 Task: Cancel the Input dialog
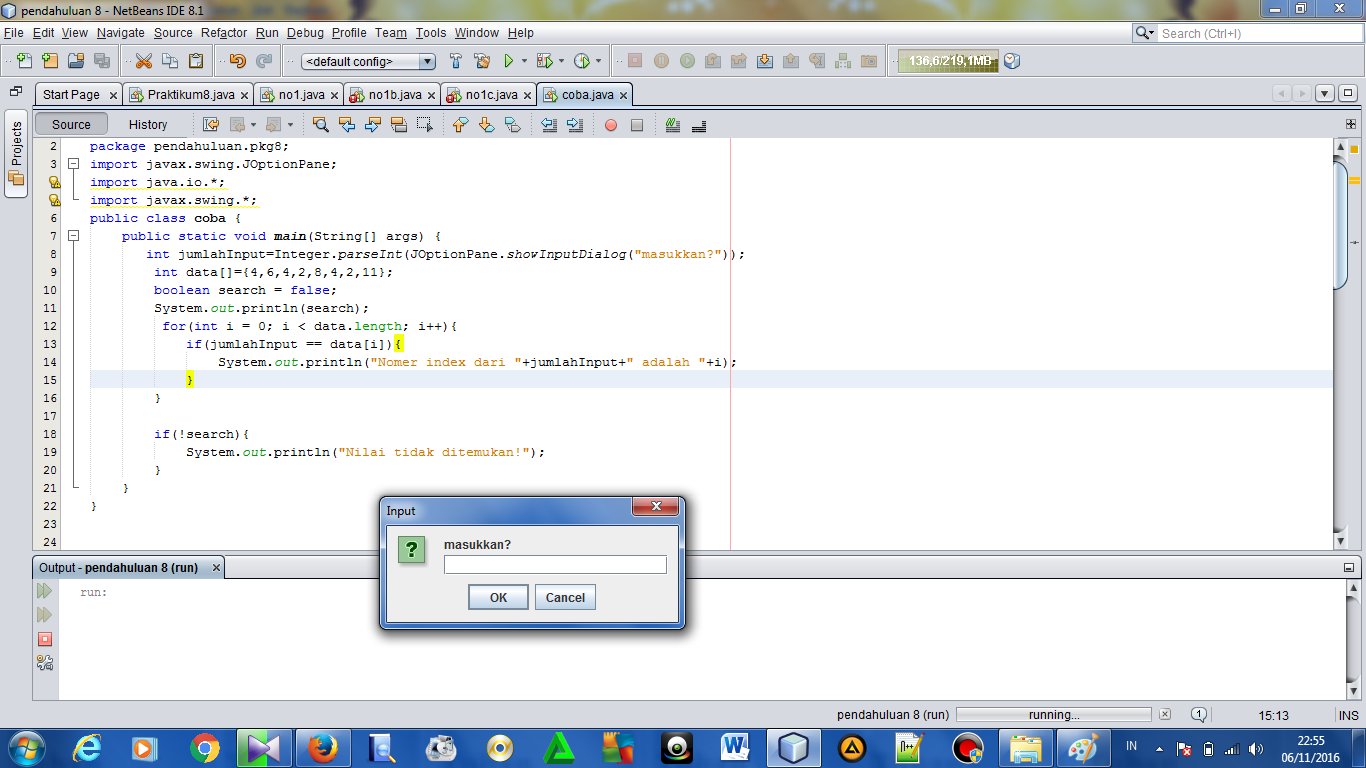pos(565,598)
